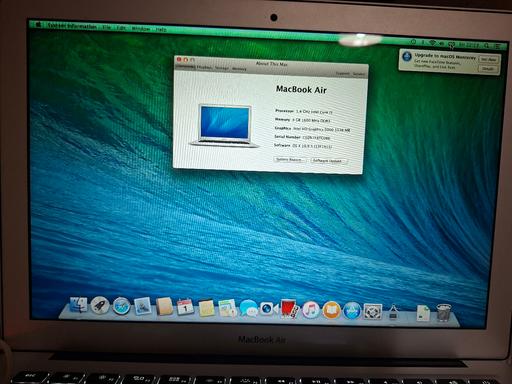The height and width of the screenshot is (384, 512).
Task: Switch to the Displays tab
Action: coord(204,67)
